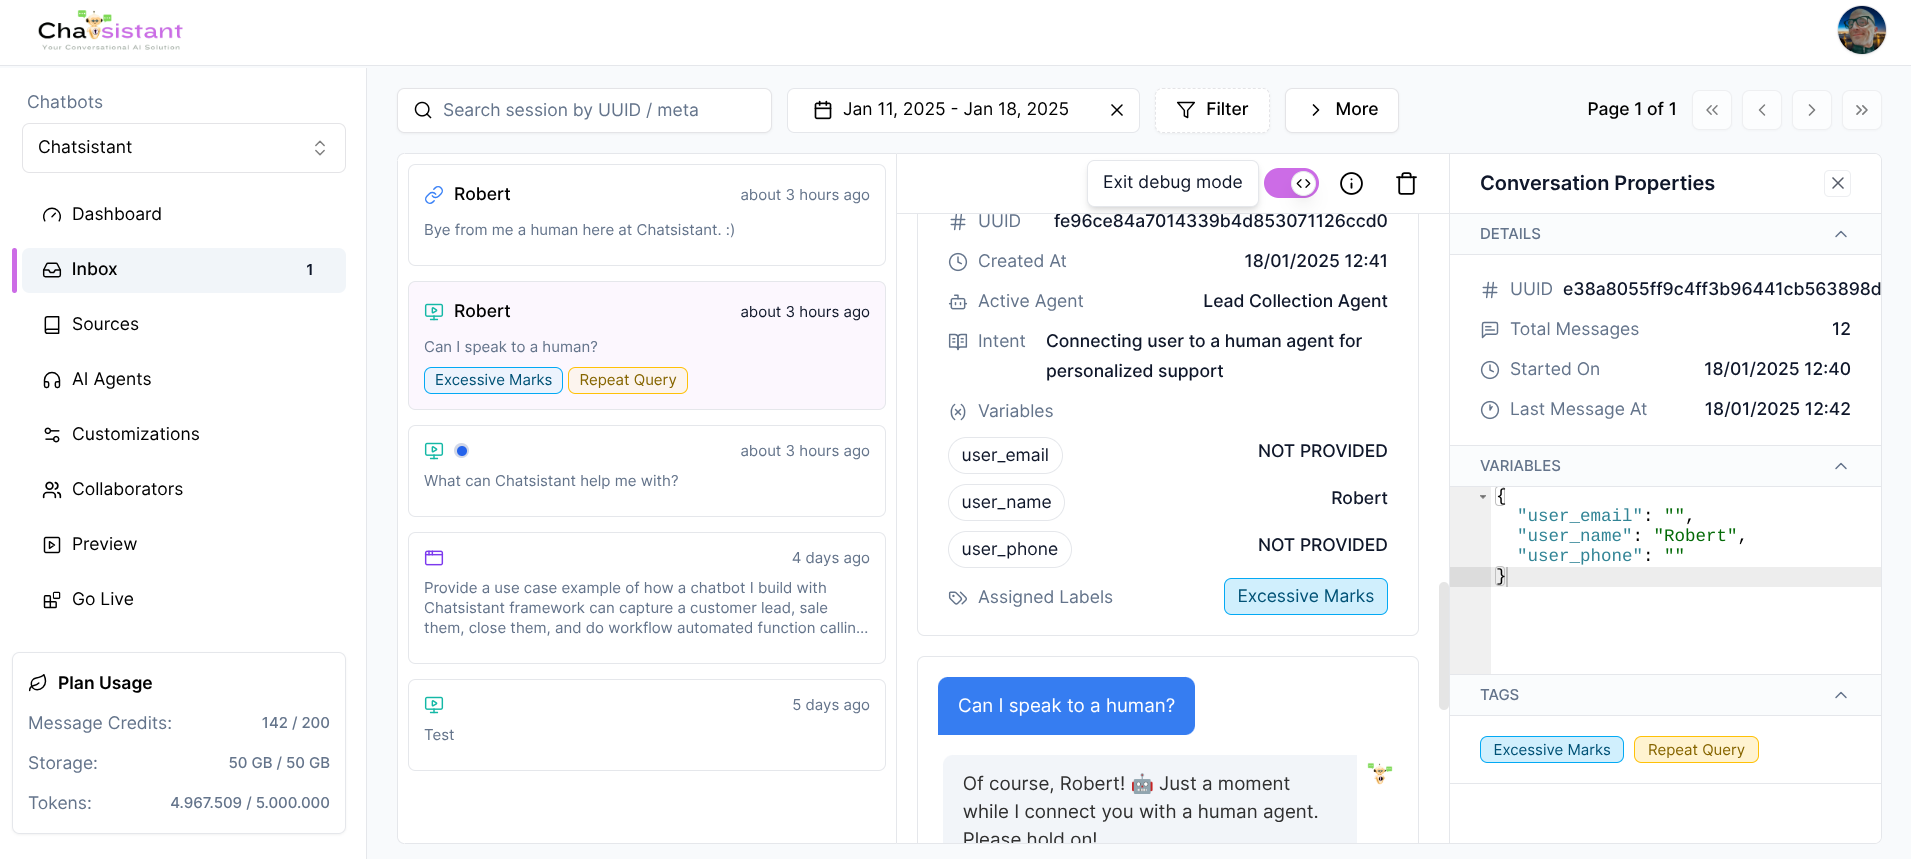Click the Collaborators people icon

tap(52, 490)
